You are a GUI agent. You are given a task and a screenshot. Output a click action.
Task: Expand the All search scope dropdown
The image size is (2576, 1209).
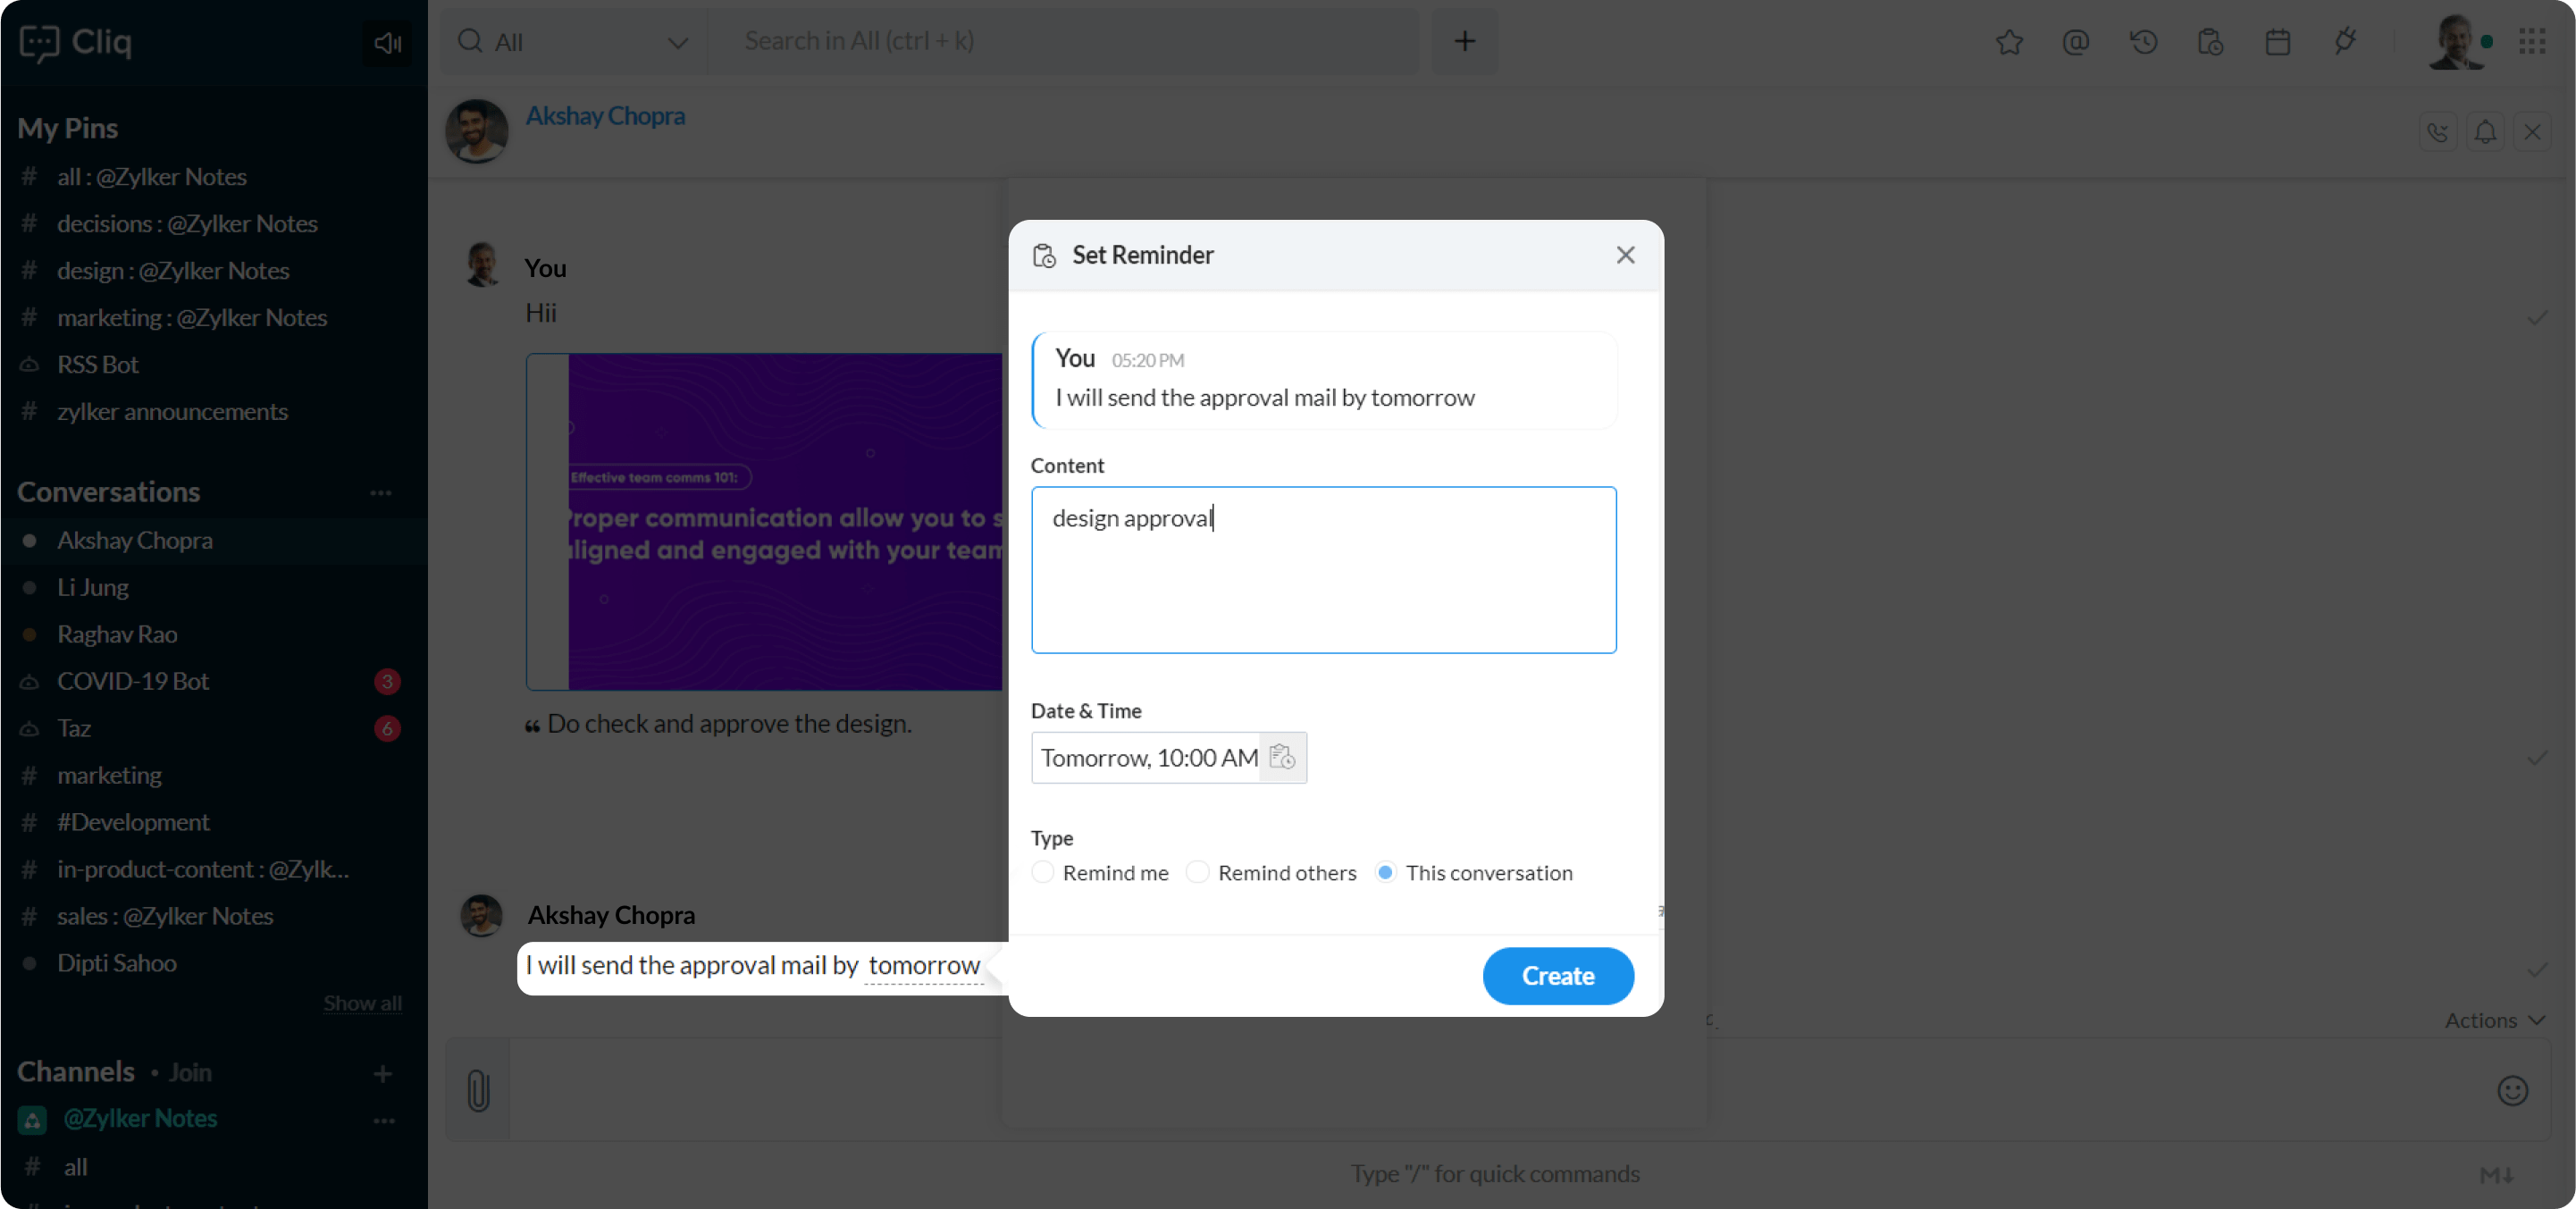click(677, 43)
